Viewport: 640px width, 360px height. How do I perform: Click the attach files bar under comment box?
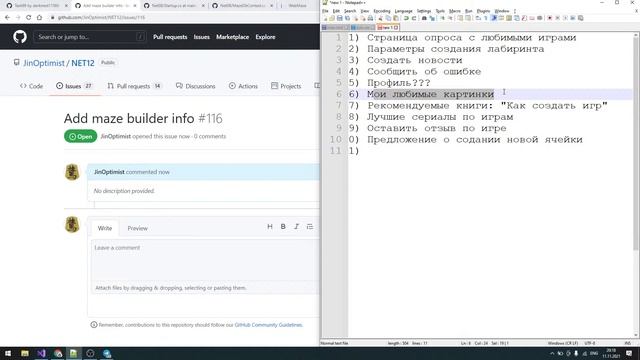(x=205, y=288)
